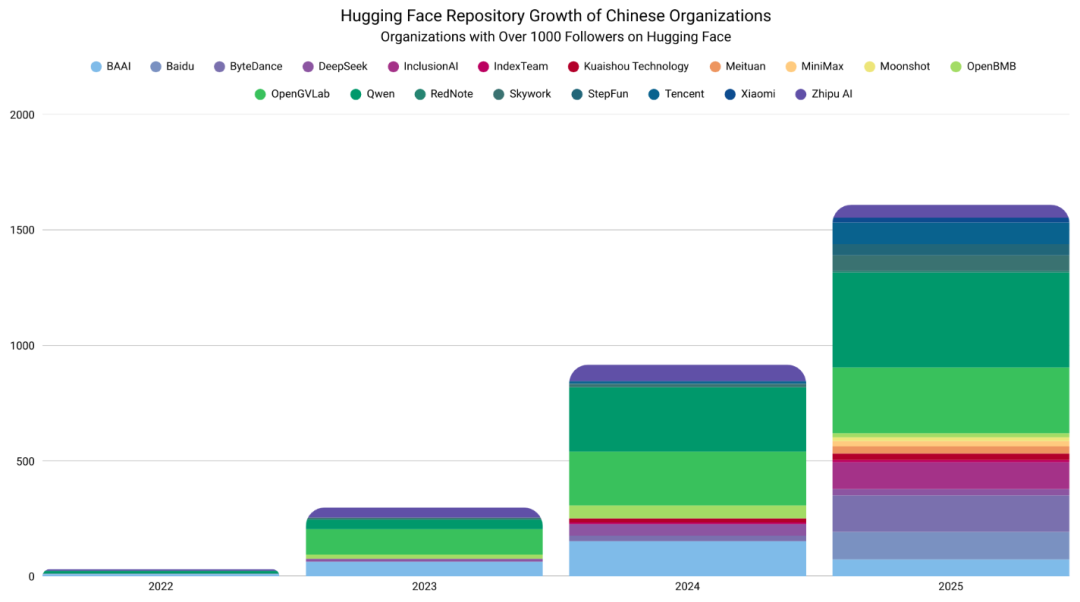
Task: Click the Qwen segment of 2025 bar
Action: coord(951,320)
